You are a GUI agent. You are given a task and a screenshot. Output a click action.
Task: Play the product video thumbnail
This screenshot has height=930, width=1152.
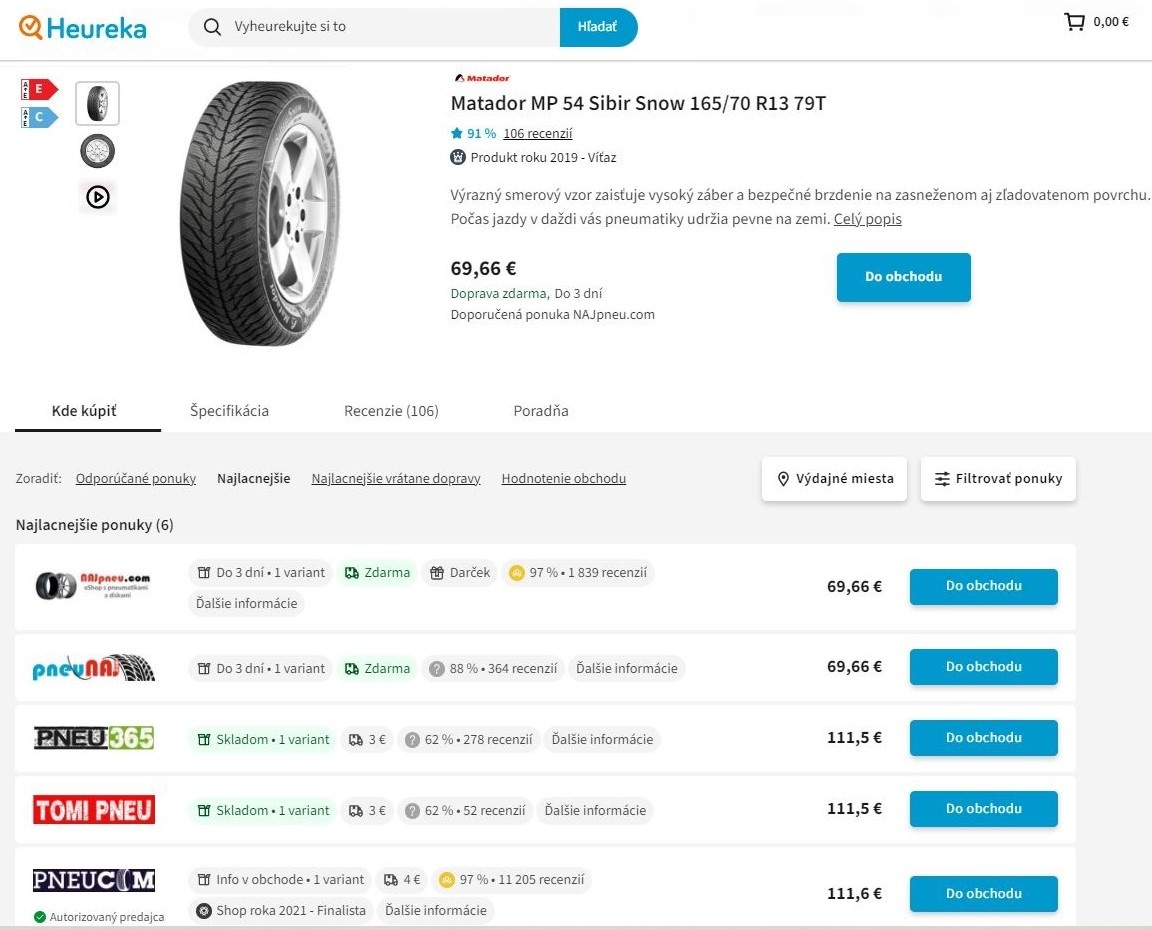[98, 197]
